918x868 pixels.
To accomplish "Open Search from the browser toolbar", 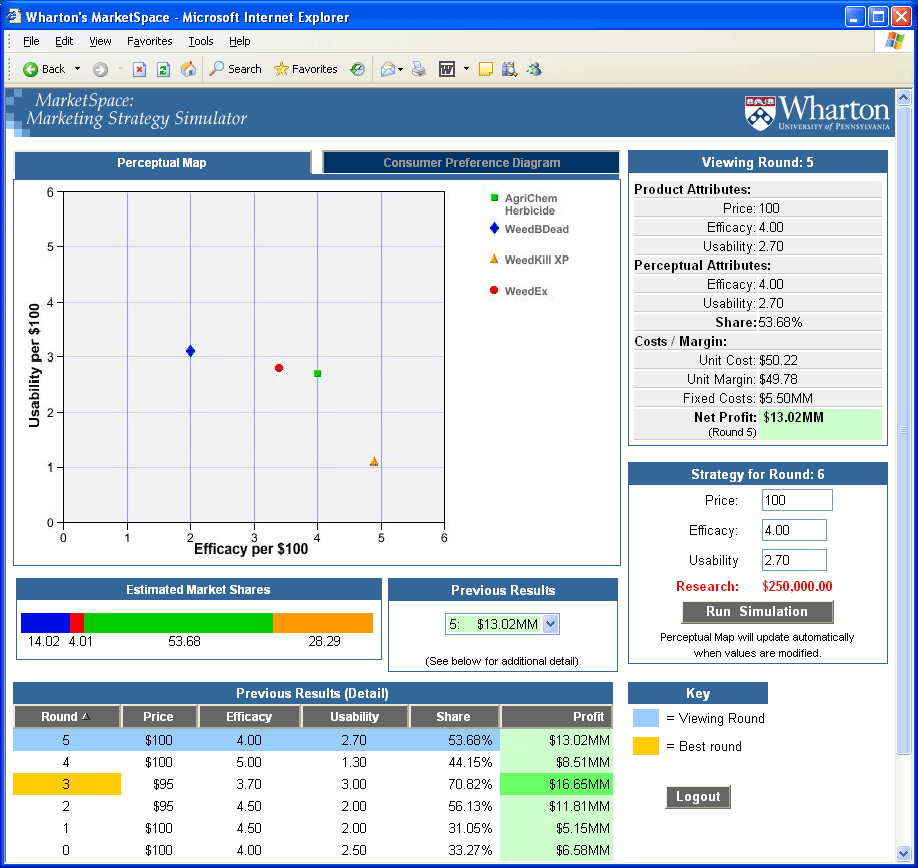I will [235, 69].
